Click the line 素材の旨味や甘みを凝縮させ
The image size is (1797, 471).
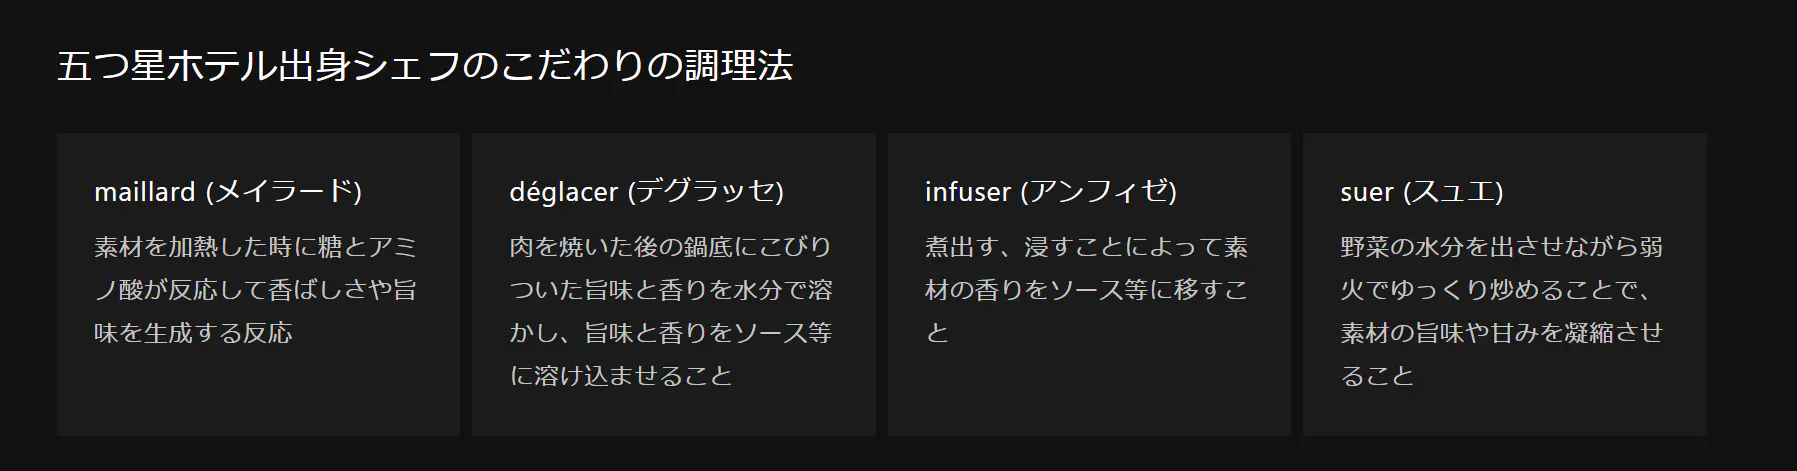1501,333
